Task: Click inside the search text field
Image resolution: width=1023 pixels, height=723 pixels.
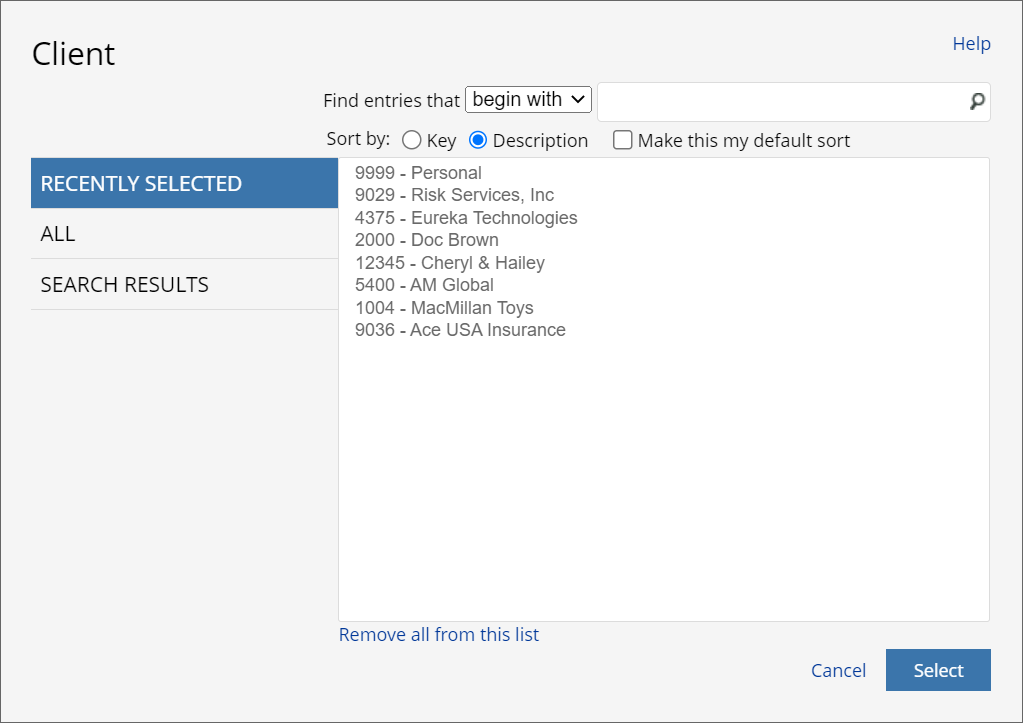Action: (x=780, y=101)
